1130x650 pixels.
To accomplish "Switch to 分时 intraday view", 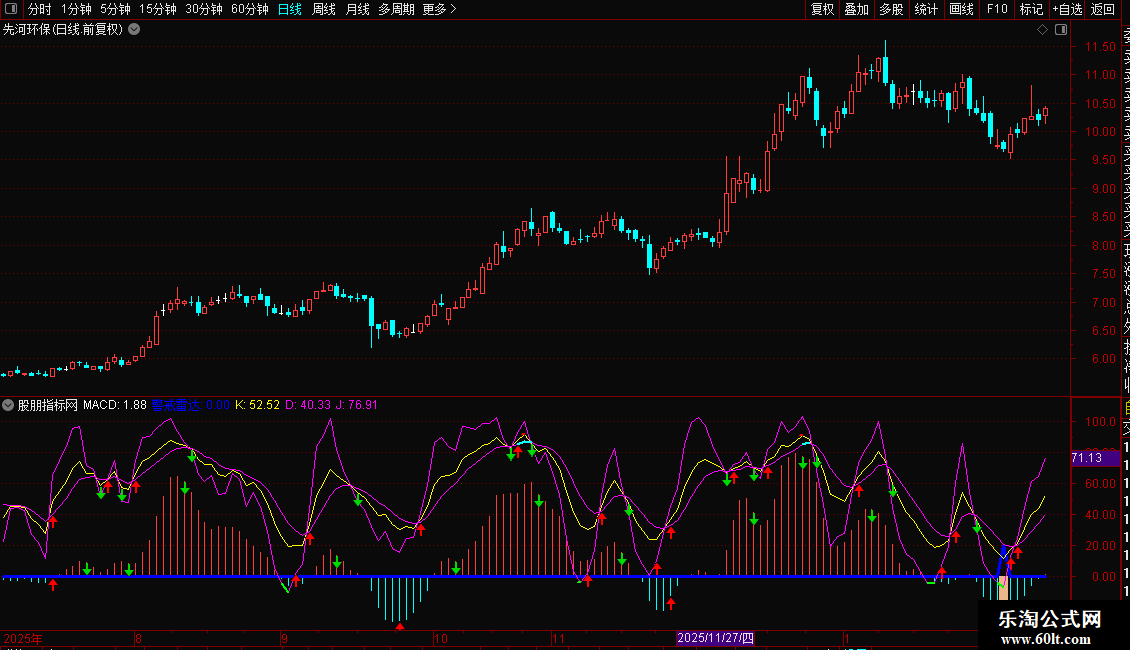I will coord(39,9).
